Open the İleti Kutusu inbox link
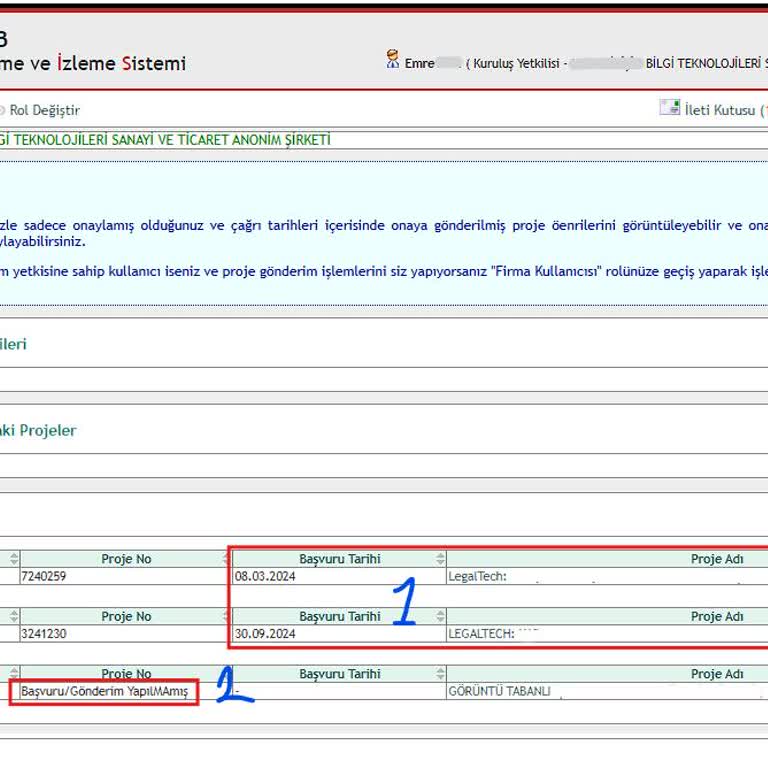 click(x=720, y=110)
